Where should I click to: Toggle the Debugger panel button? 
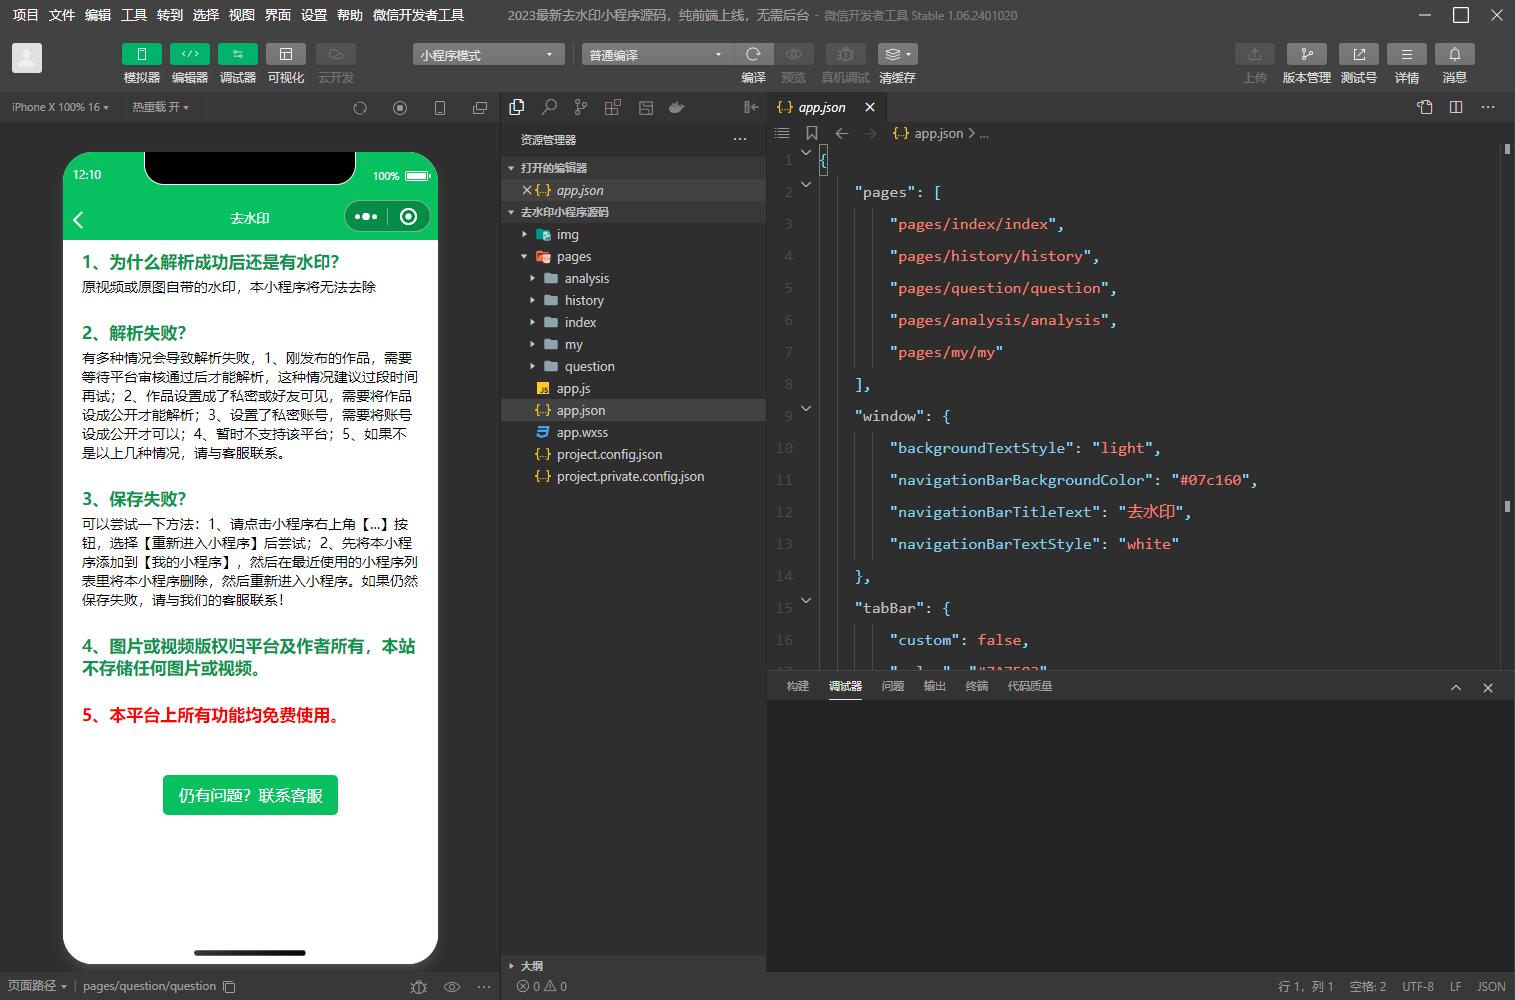point(238,54)
